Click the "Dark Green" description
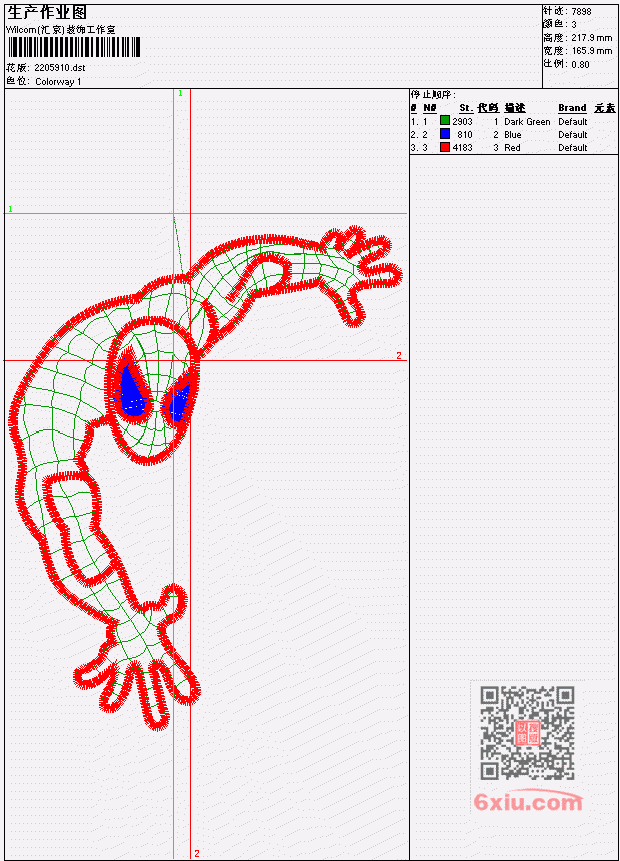The height and width of the screenshot is (861, 620). [527, 121]
